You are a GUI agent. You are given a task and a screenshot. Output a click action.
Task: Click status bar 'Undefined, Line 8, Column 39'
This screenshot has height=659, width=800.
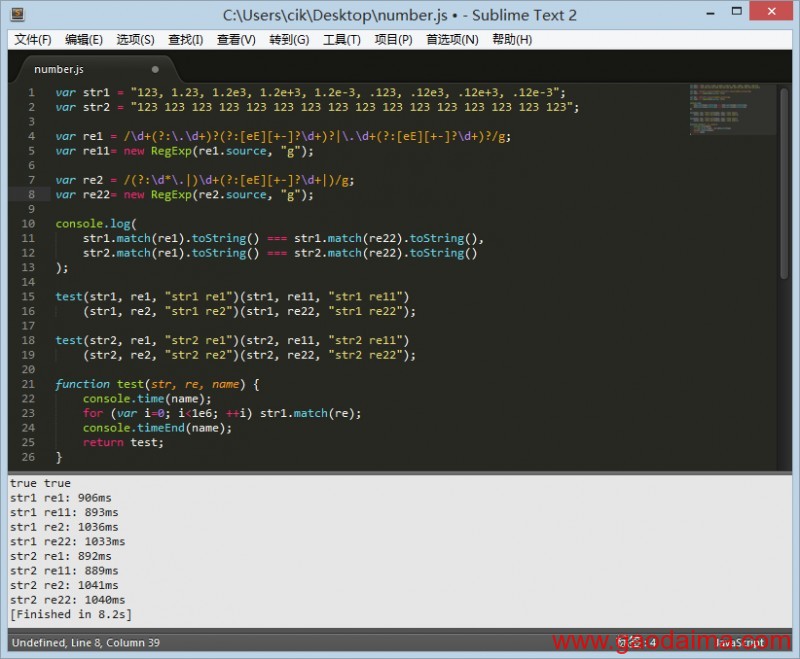(x=86, y=643)
